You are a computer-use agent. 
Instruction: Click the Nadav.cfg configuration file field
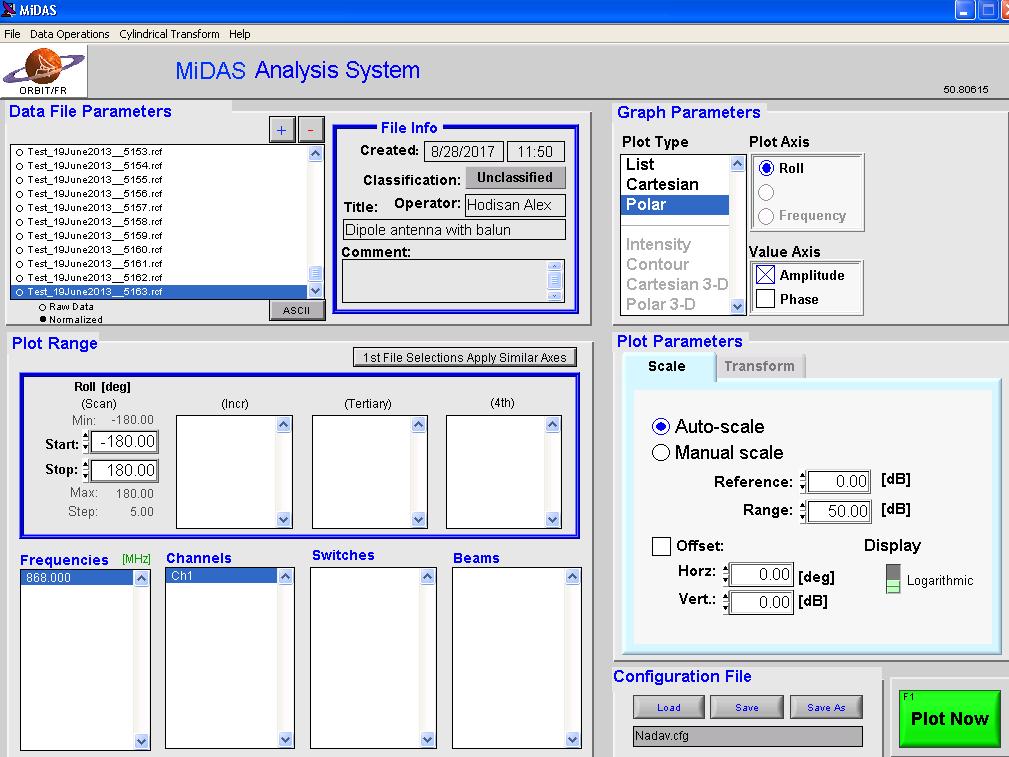(748, 736)
